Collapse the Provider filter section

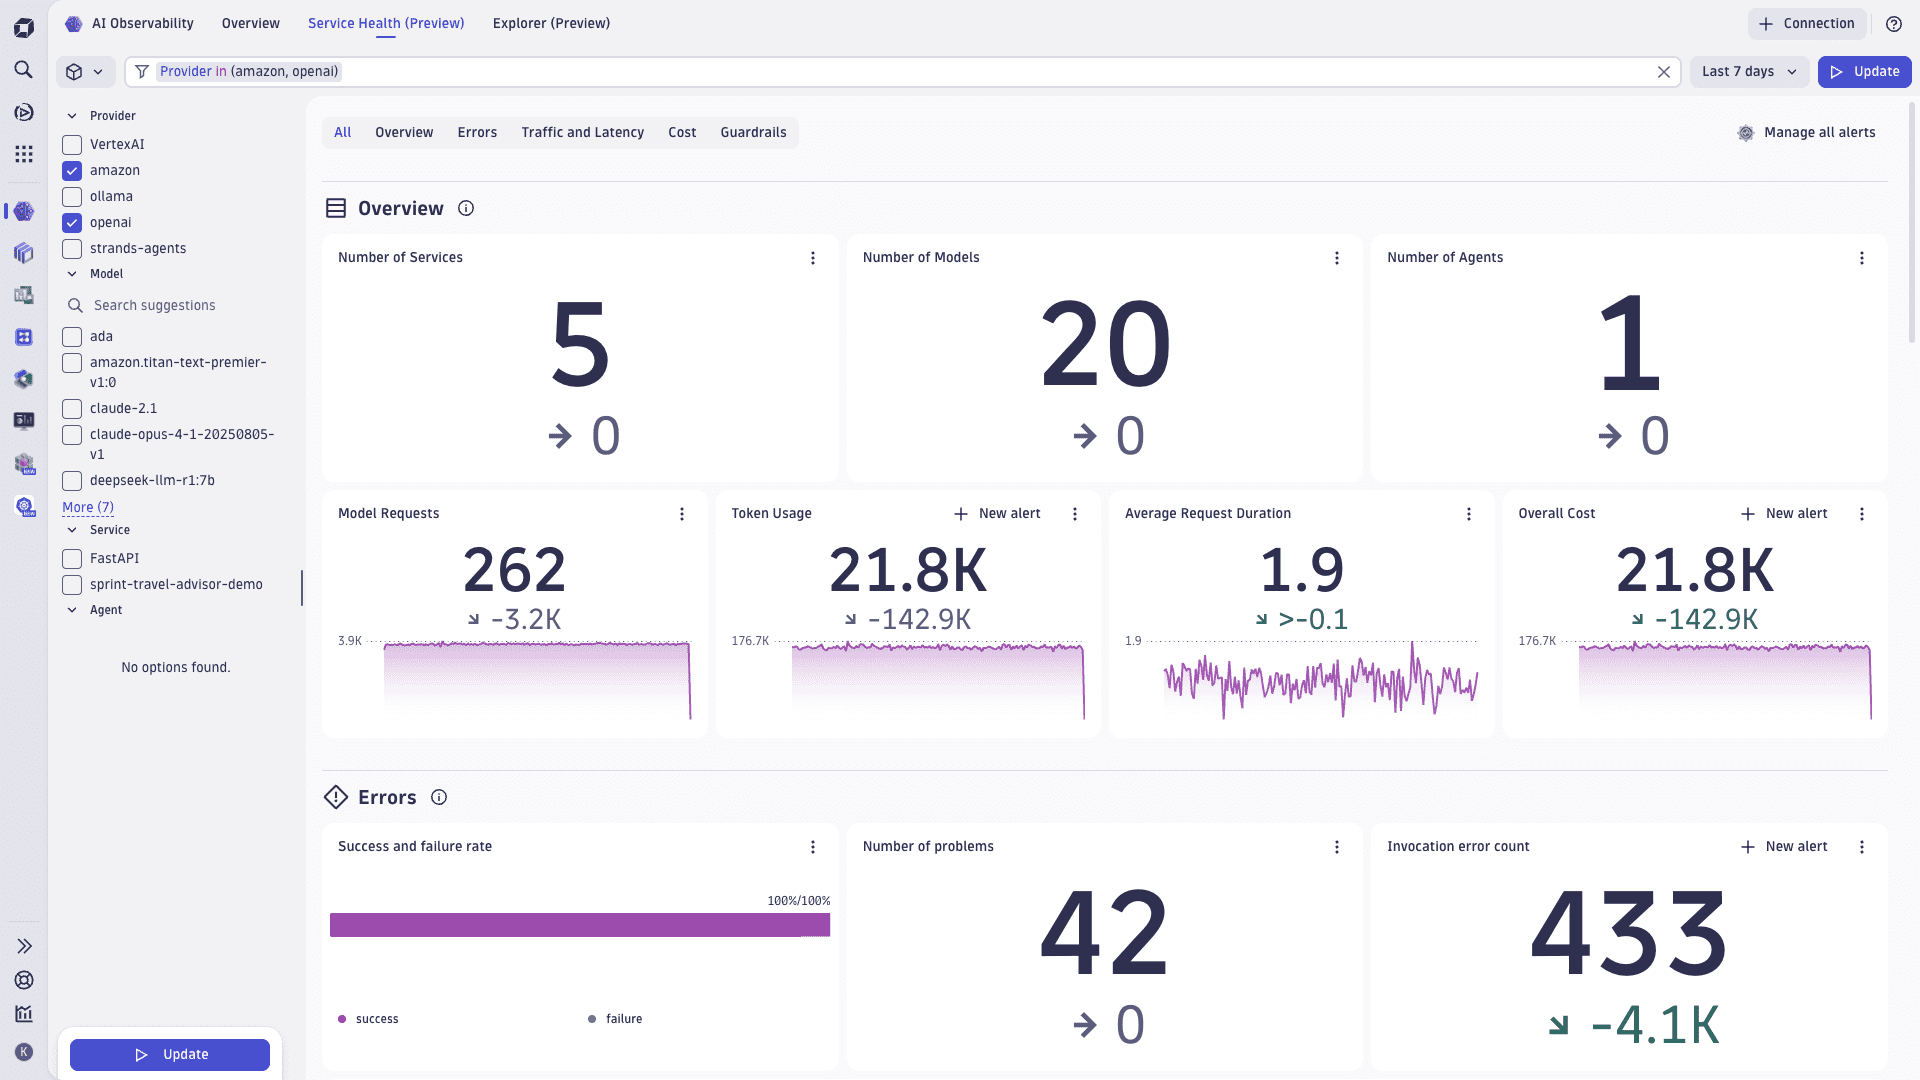(71, 116)
